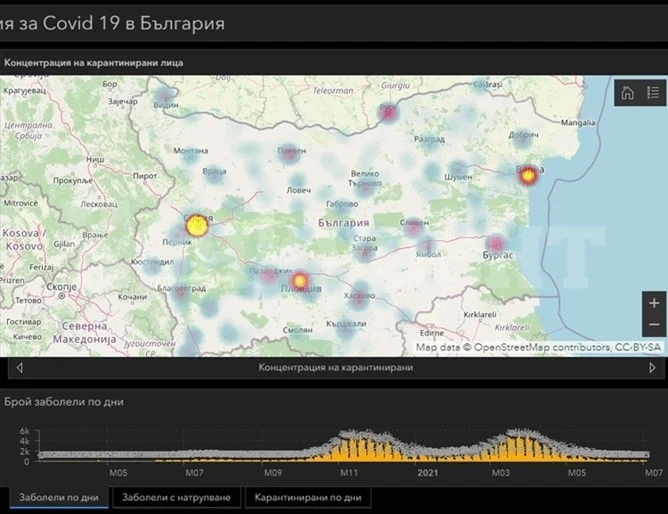Image resolution: width=668 pixels, height=514 pixels.
Task: Click the Брой заболели по дни heading
Action: click(x=64, y=402)
